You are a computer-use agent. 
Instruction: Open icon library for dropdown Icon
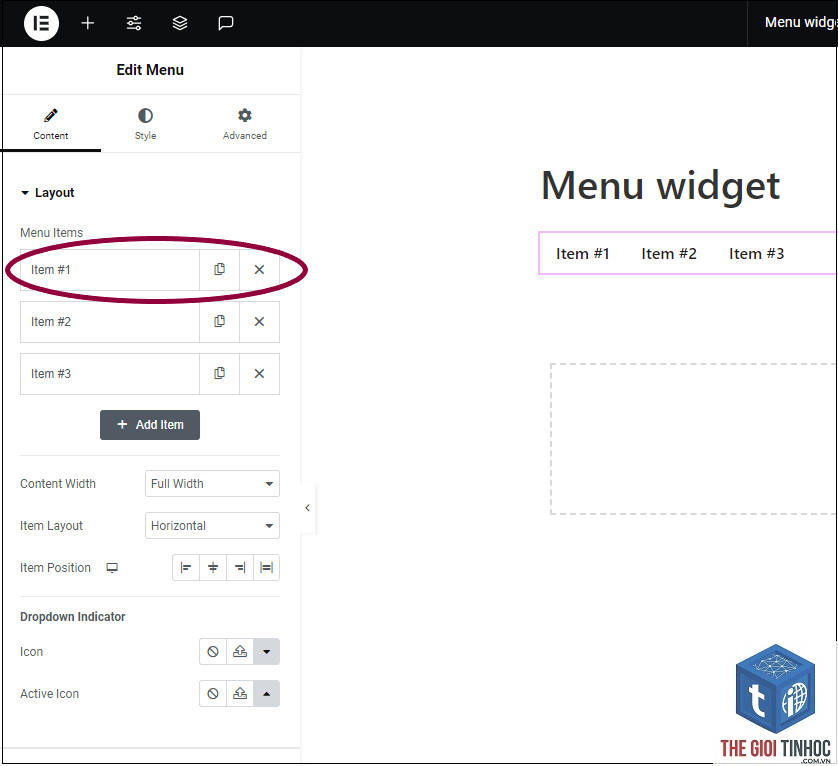[266, 652]
